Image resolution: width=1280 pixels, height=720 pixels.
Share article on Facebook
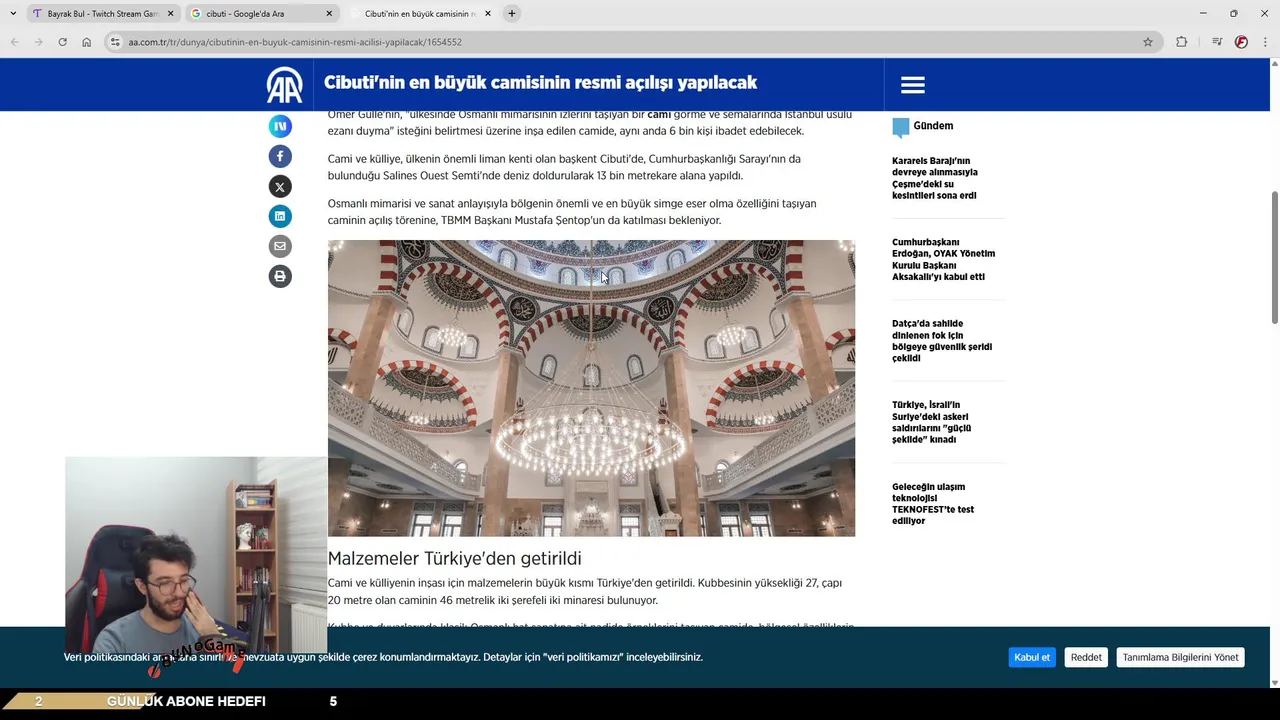coord(280,156)
